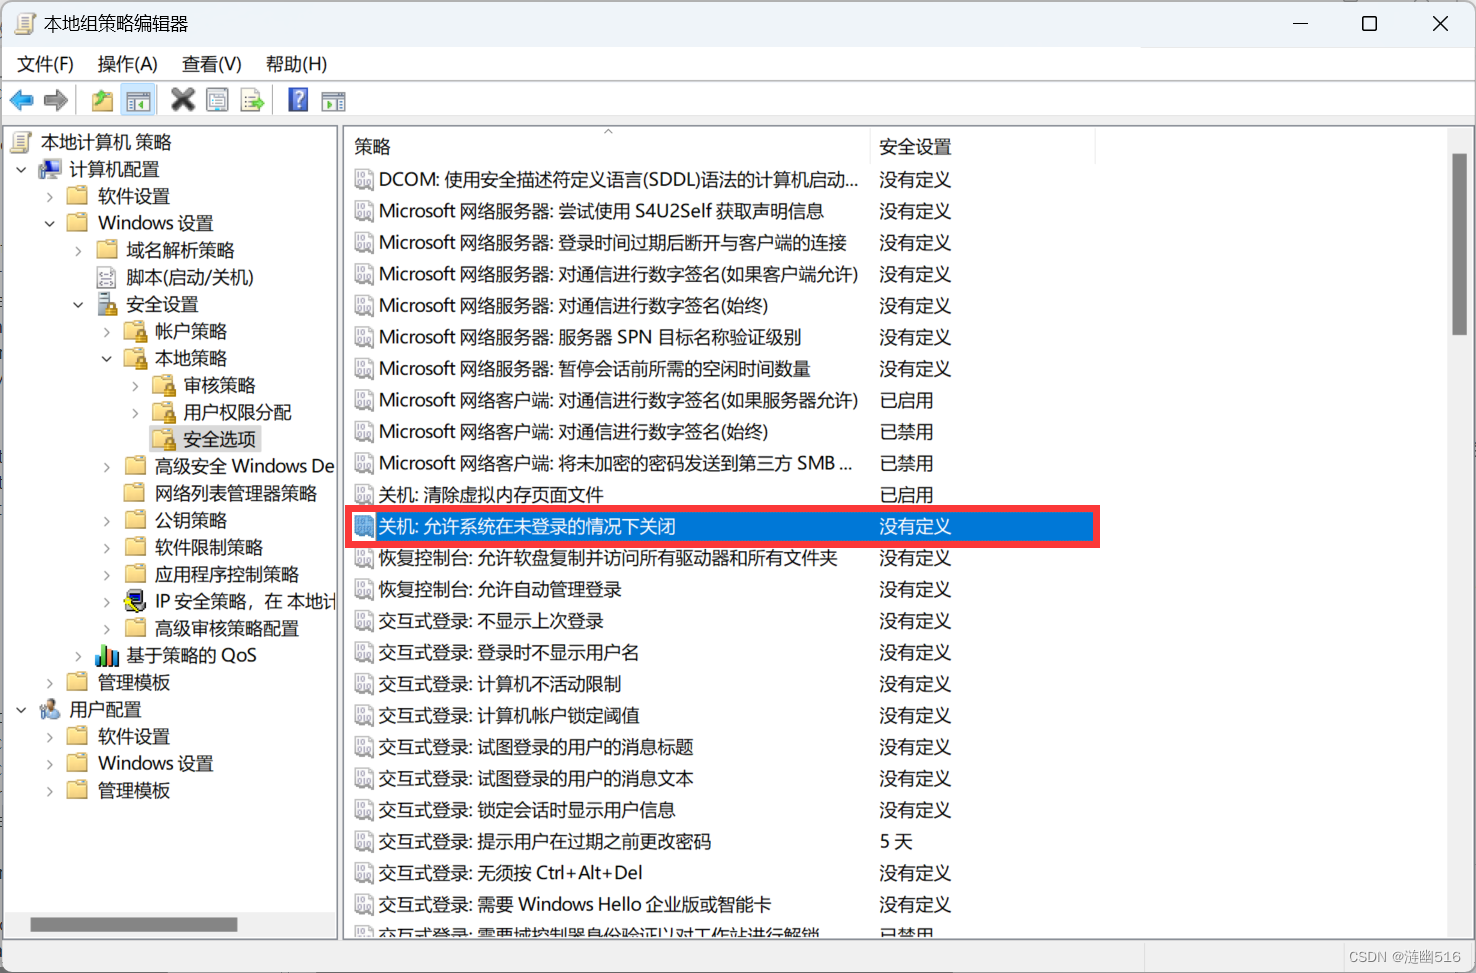1476x973 pixels.
Task: Maximize the 本地组策略编辑器 window
Action: (1370, 23)
